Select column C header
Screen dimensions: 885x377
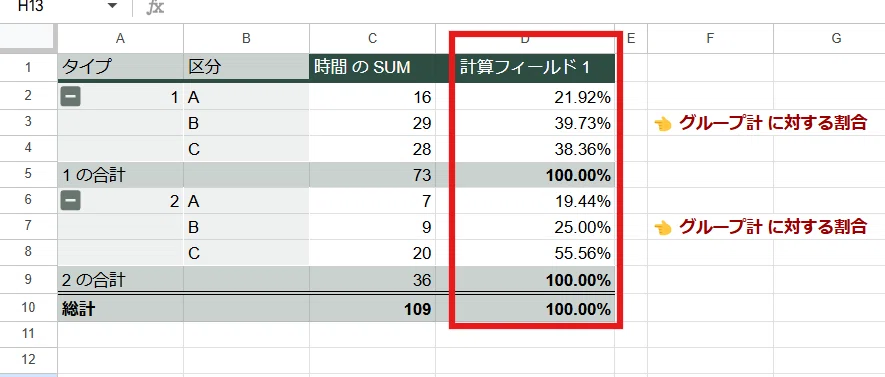pos(373,38)
